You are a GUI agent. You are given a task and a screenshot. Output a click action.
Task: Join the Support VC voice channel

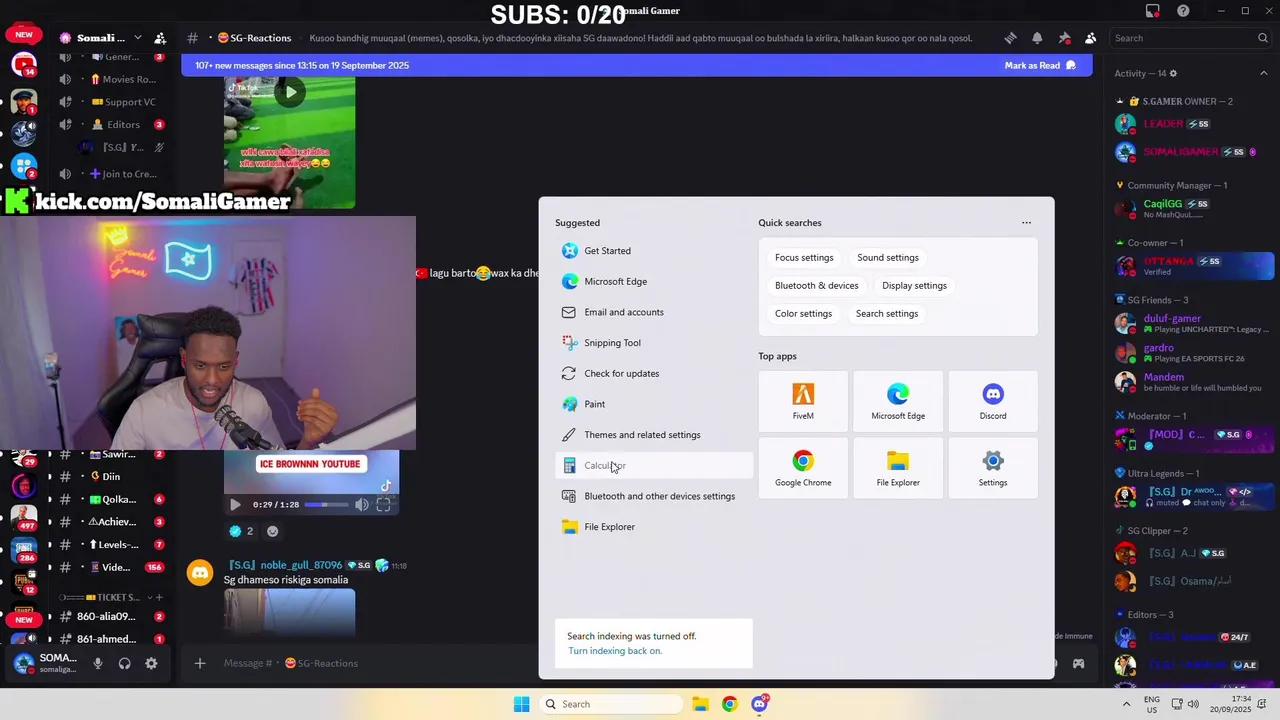[x=110, y=102]
